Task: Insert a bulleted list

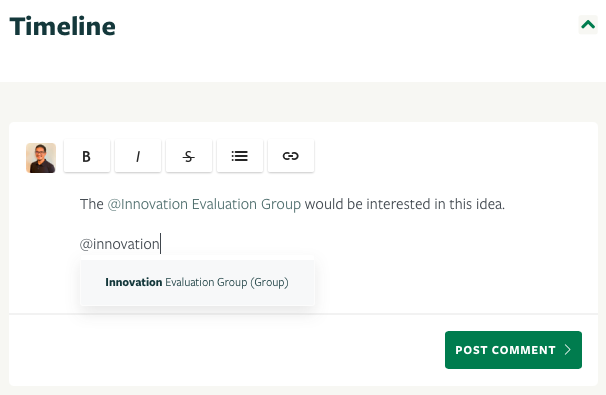Action: pos(240,156)
